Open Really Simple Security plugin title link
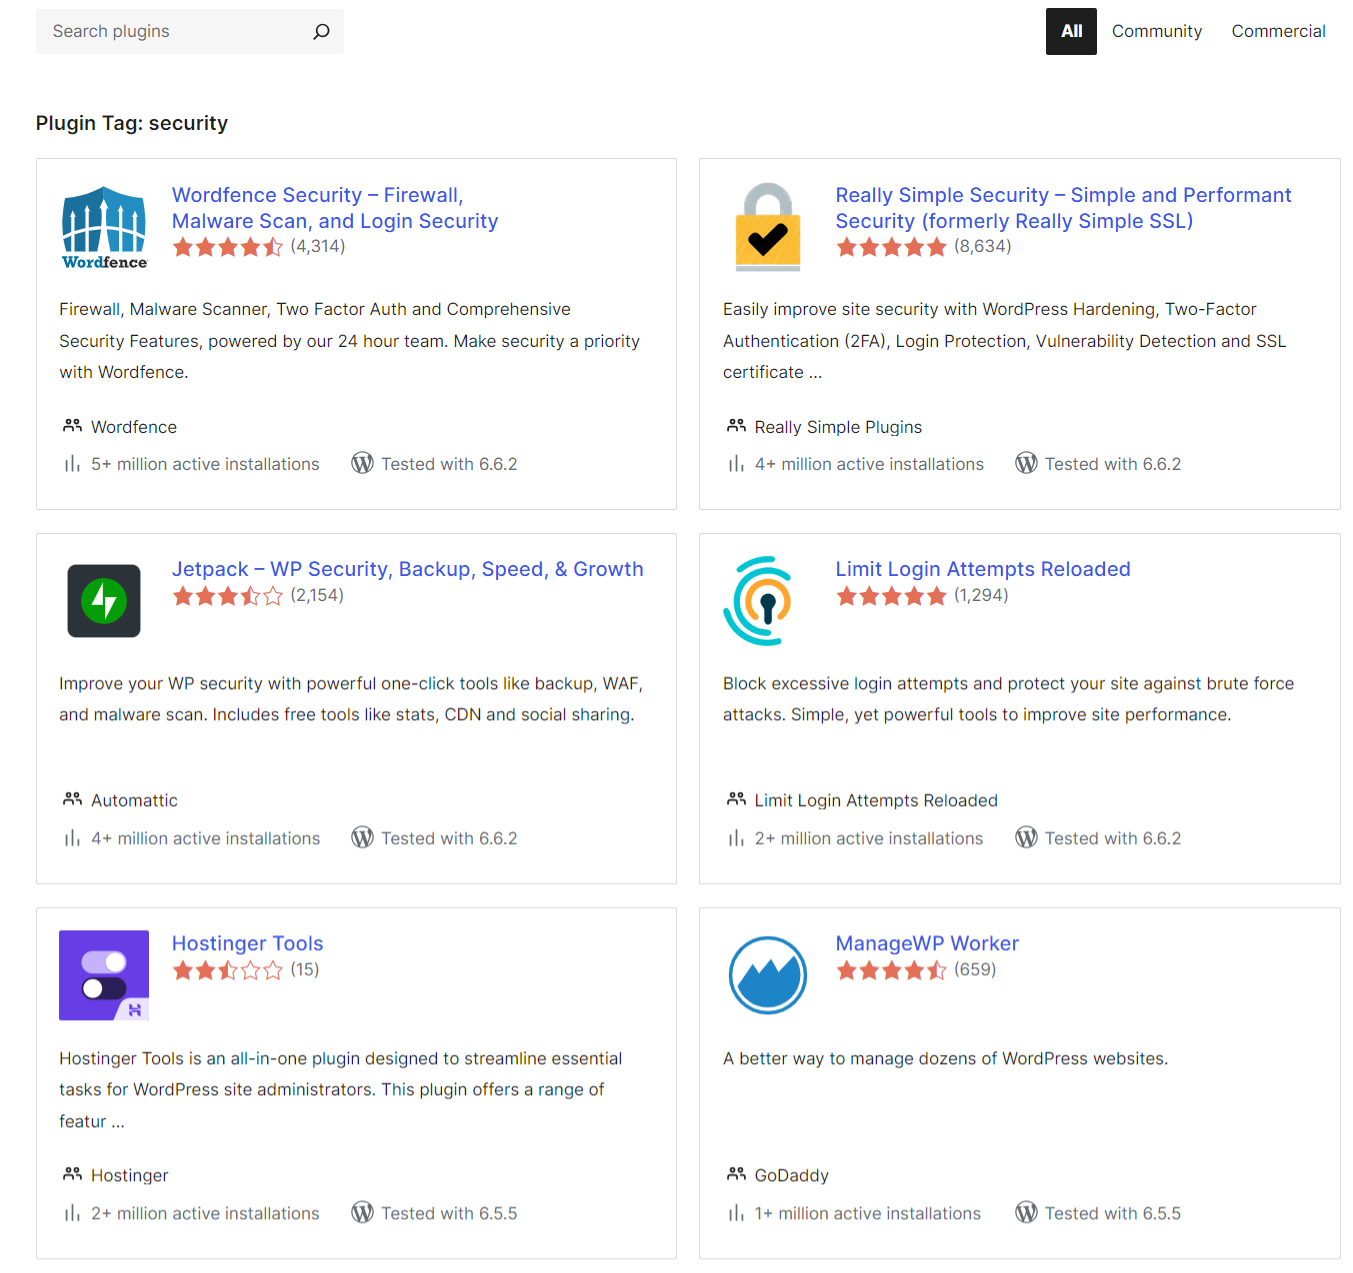Screen dimensions: 1353x1273 pyautogui.click(x=1062, y=208)
